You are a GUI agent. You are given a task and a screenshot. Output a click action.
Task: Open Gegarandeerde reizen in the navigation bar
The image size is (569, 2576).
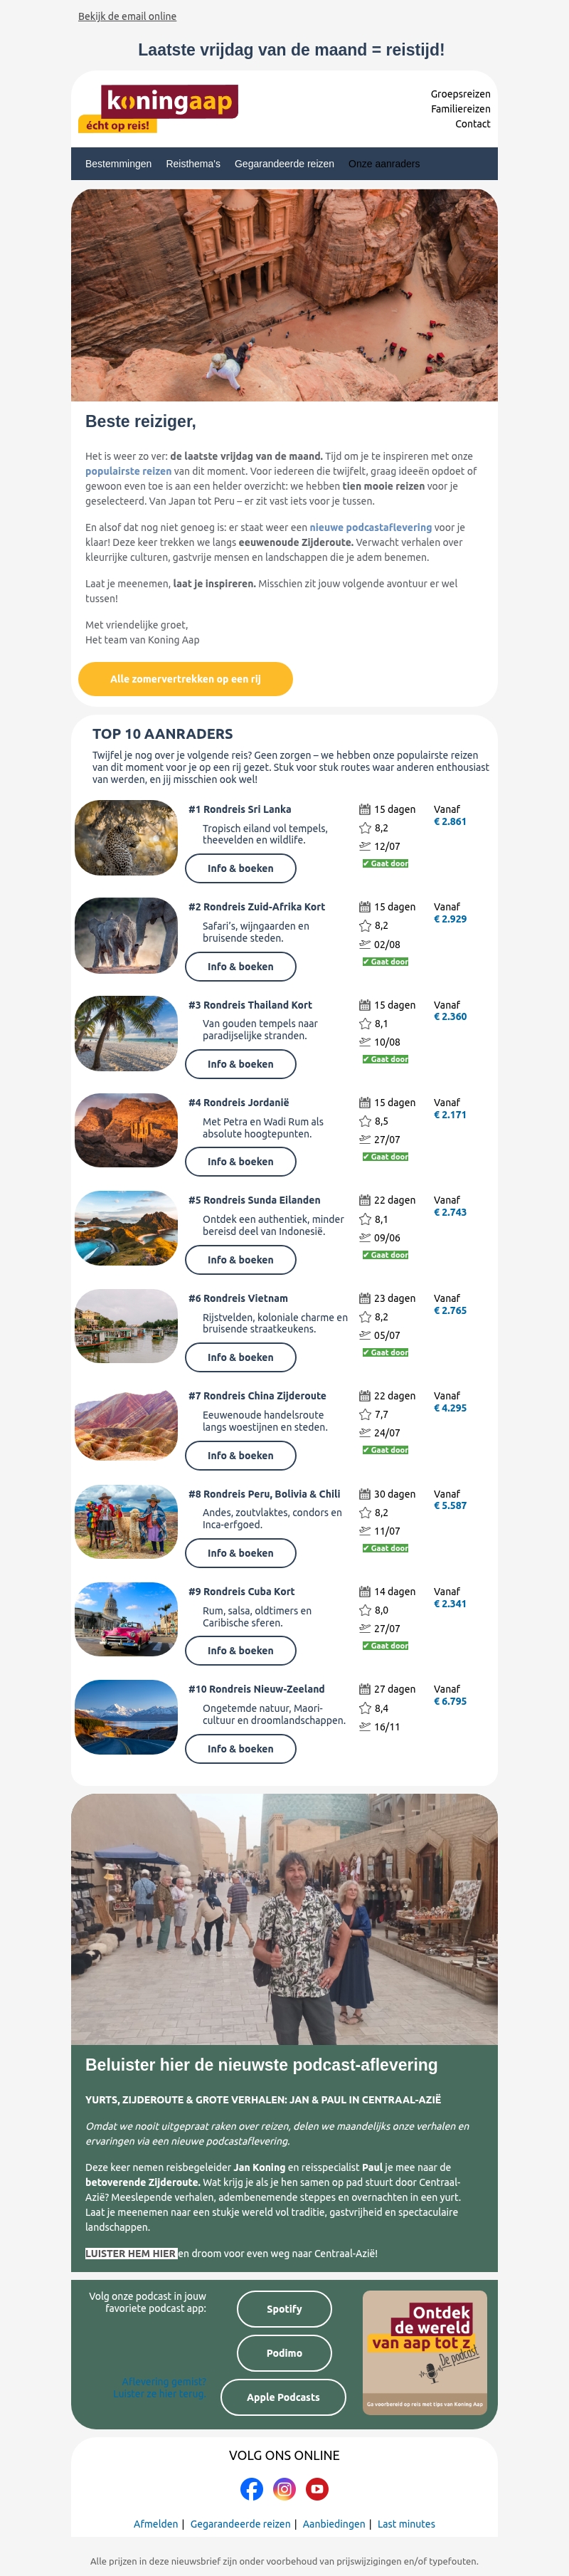point(284,164)
